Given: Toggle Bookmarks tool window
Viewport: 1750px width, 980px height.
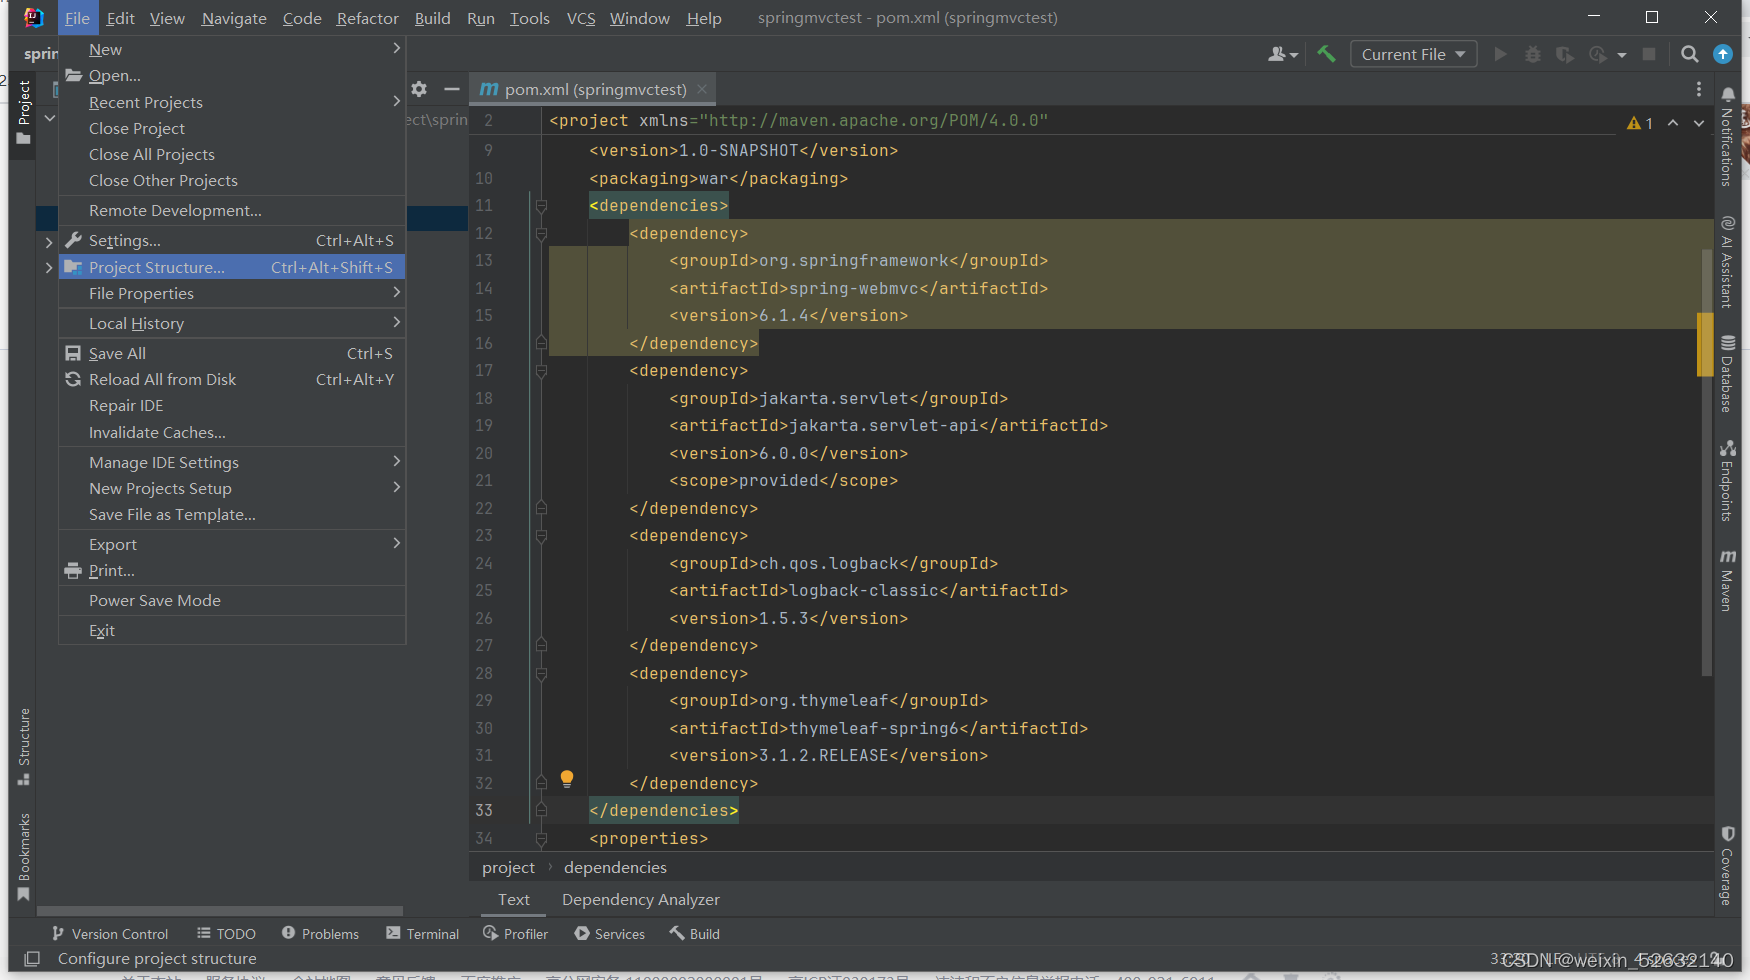Looking at the screenshot, I should (x=24, y=857).
